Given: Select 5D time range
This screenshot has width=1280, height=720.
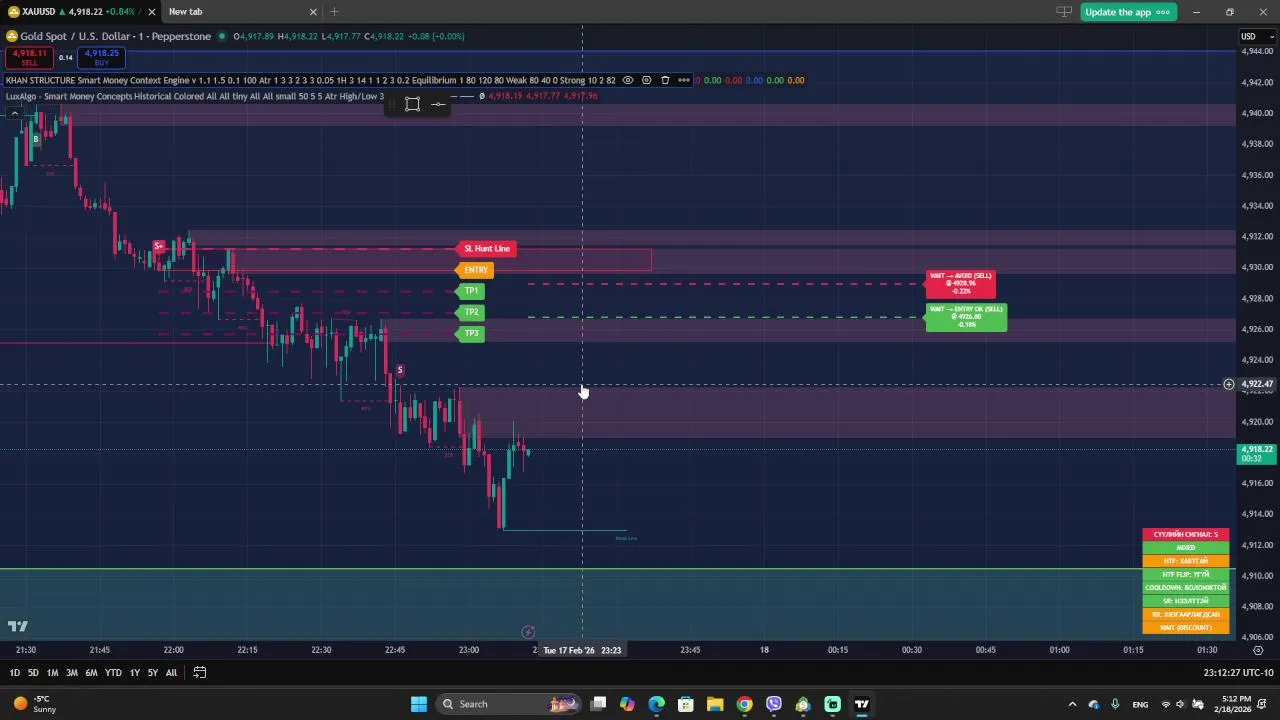Looking at the screenshot, I should click(x=33, y=673).
